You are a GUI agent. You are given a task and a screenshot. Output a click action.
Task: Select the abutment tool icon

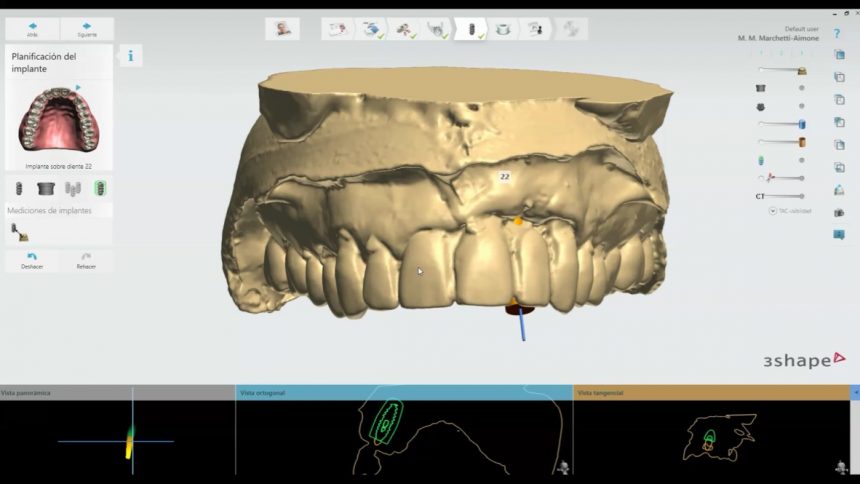click(x=45, y=188)
